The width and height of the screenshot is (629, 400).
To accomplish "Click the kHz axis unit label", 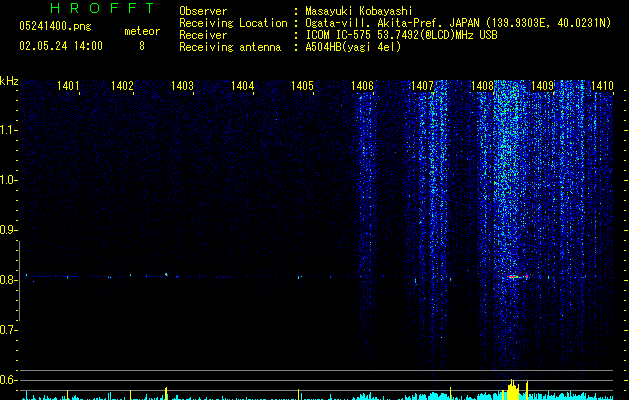I will pyautogui.click(x=9, y=81).
